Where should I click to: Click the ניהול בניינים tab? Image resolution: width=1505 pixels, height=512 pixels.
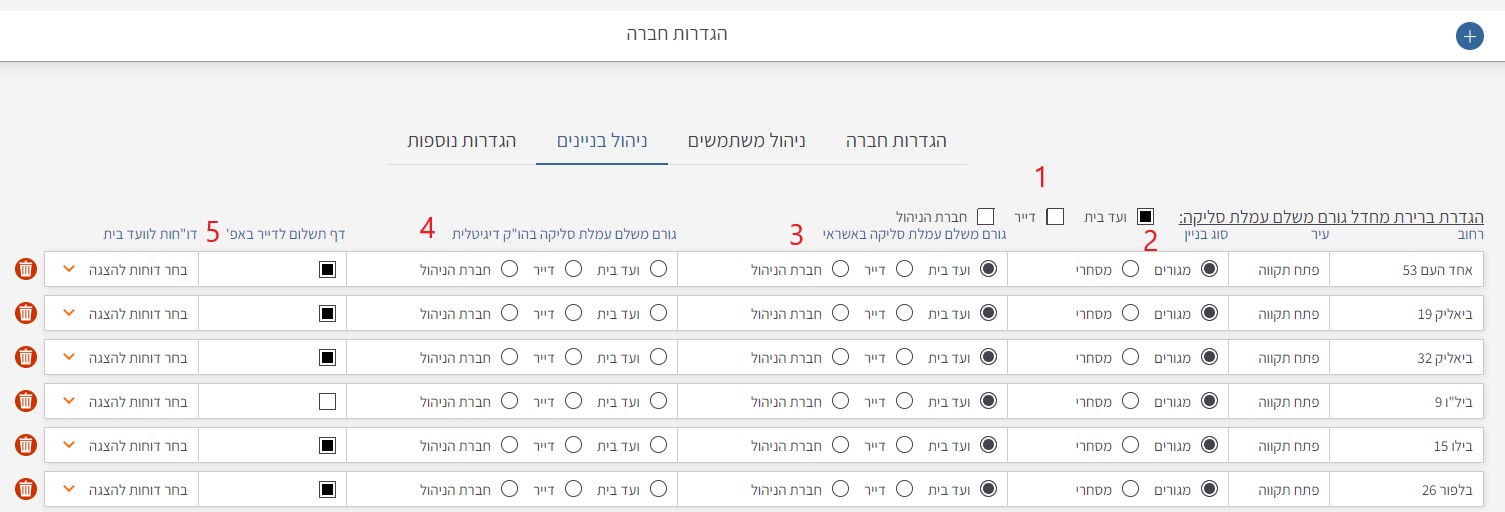pyautogui.click(x=601, y=141)
